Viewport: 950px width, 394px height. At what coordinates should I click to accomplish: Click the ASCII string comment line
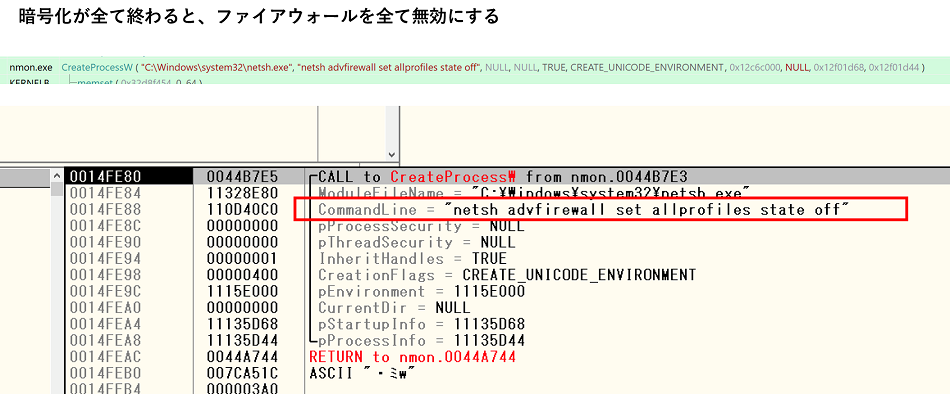coord(362,373)
